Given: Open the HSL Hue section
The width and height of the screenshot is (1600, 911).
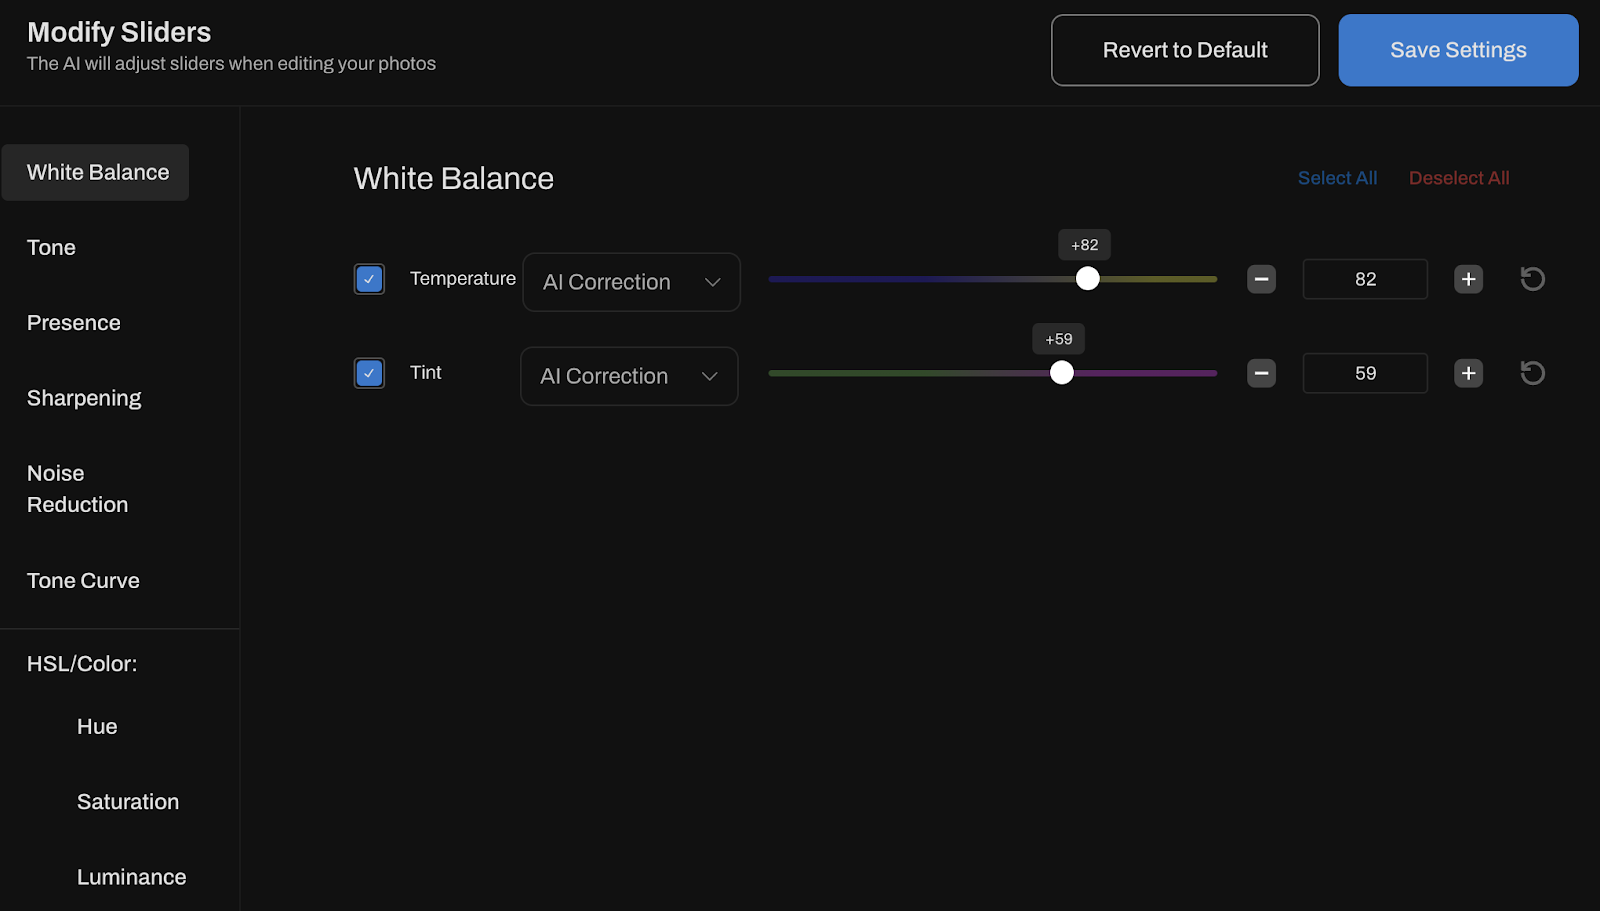Looking at the screenshot, I should [x=97, y=727].
